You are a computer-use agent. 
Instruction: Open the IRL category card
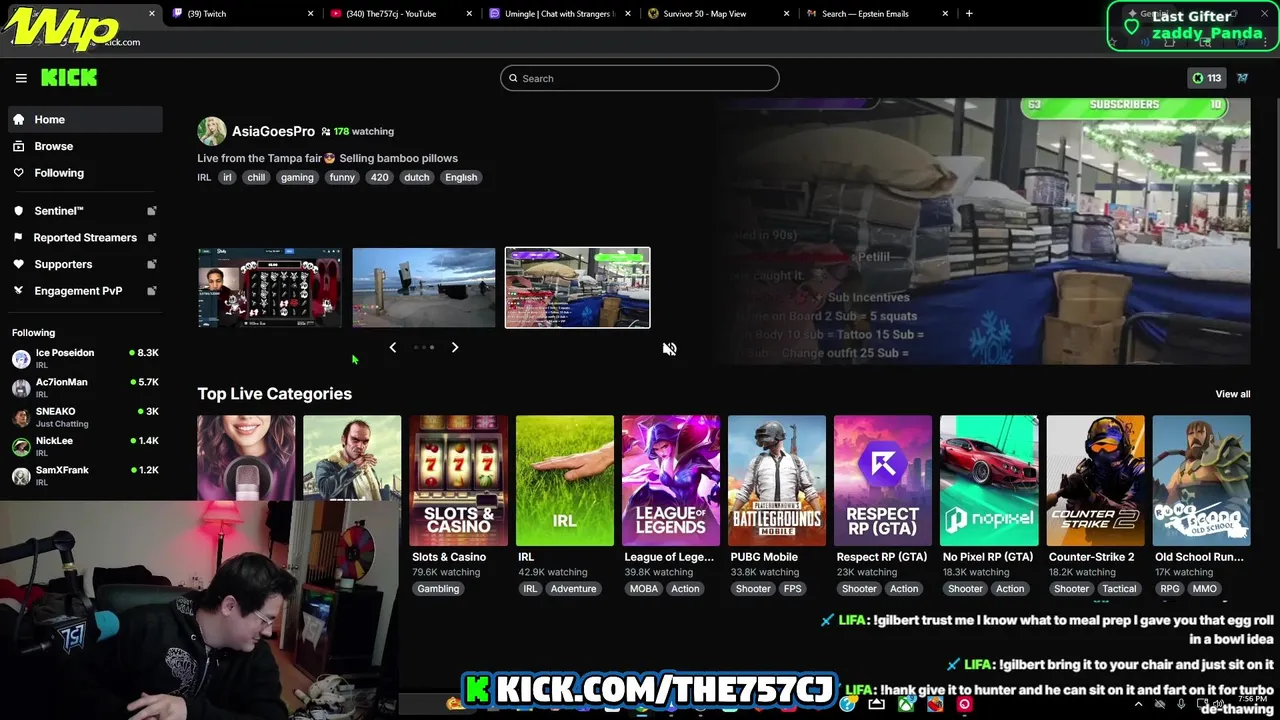tap(565, 481)
